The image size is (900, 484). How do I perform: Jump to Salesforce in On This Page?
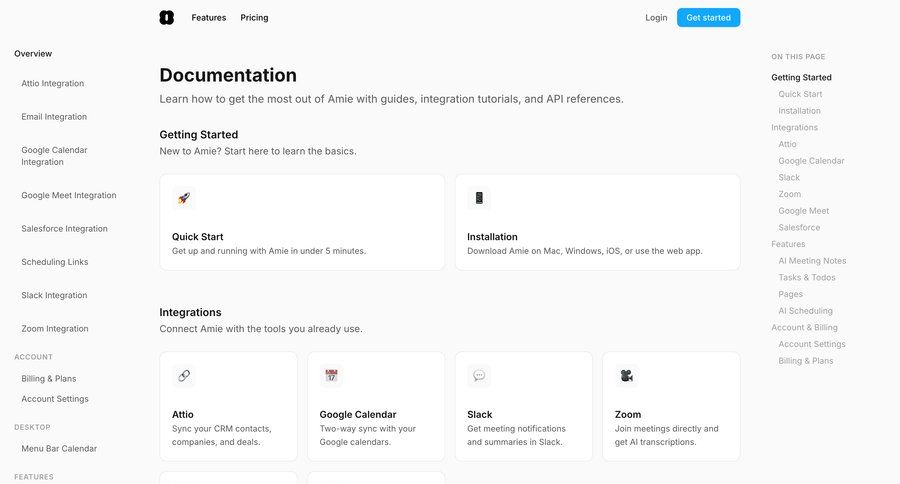coord(799,227)
